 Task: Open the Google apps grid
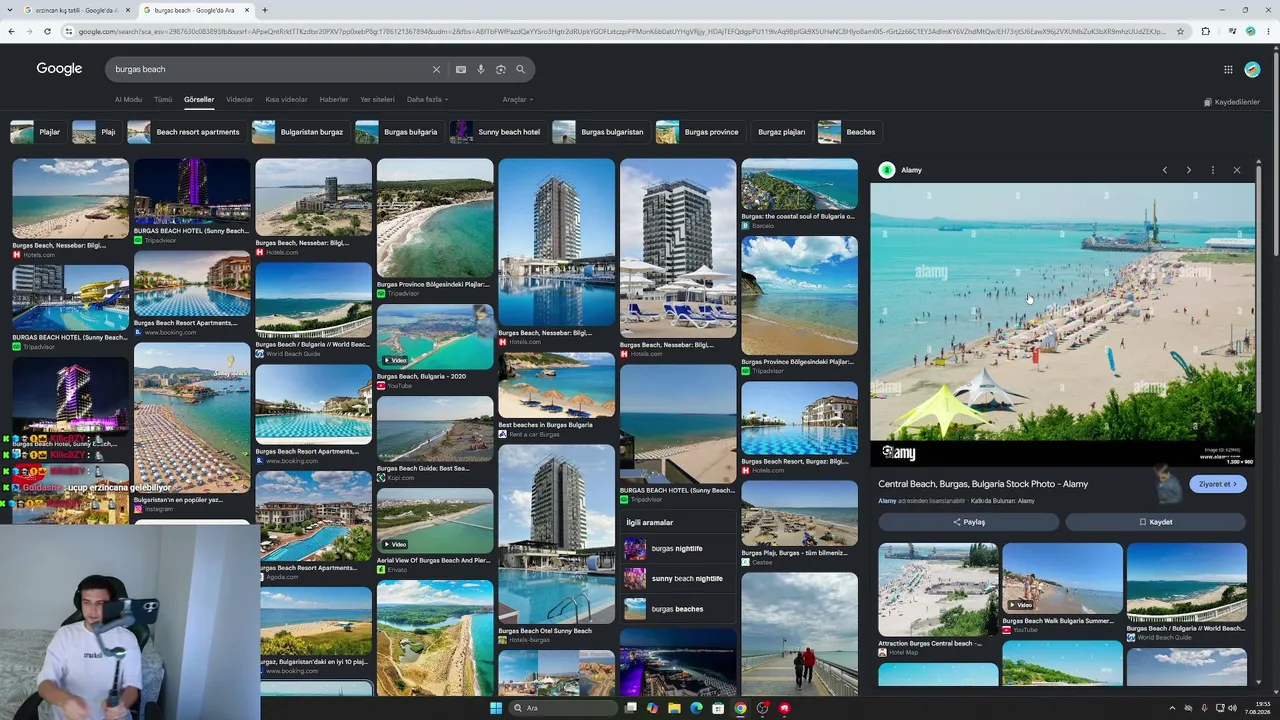1228,69
